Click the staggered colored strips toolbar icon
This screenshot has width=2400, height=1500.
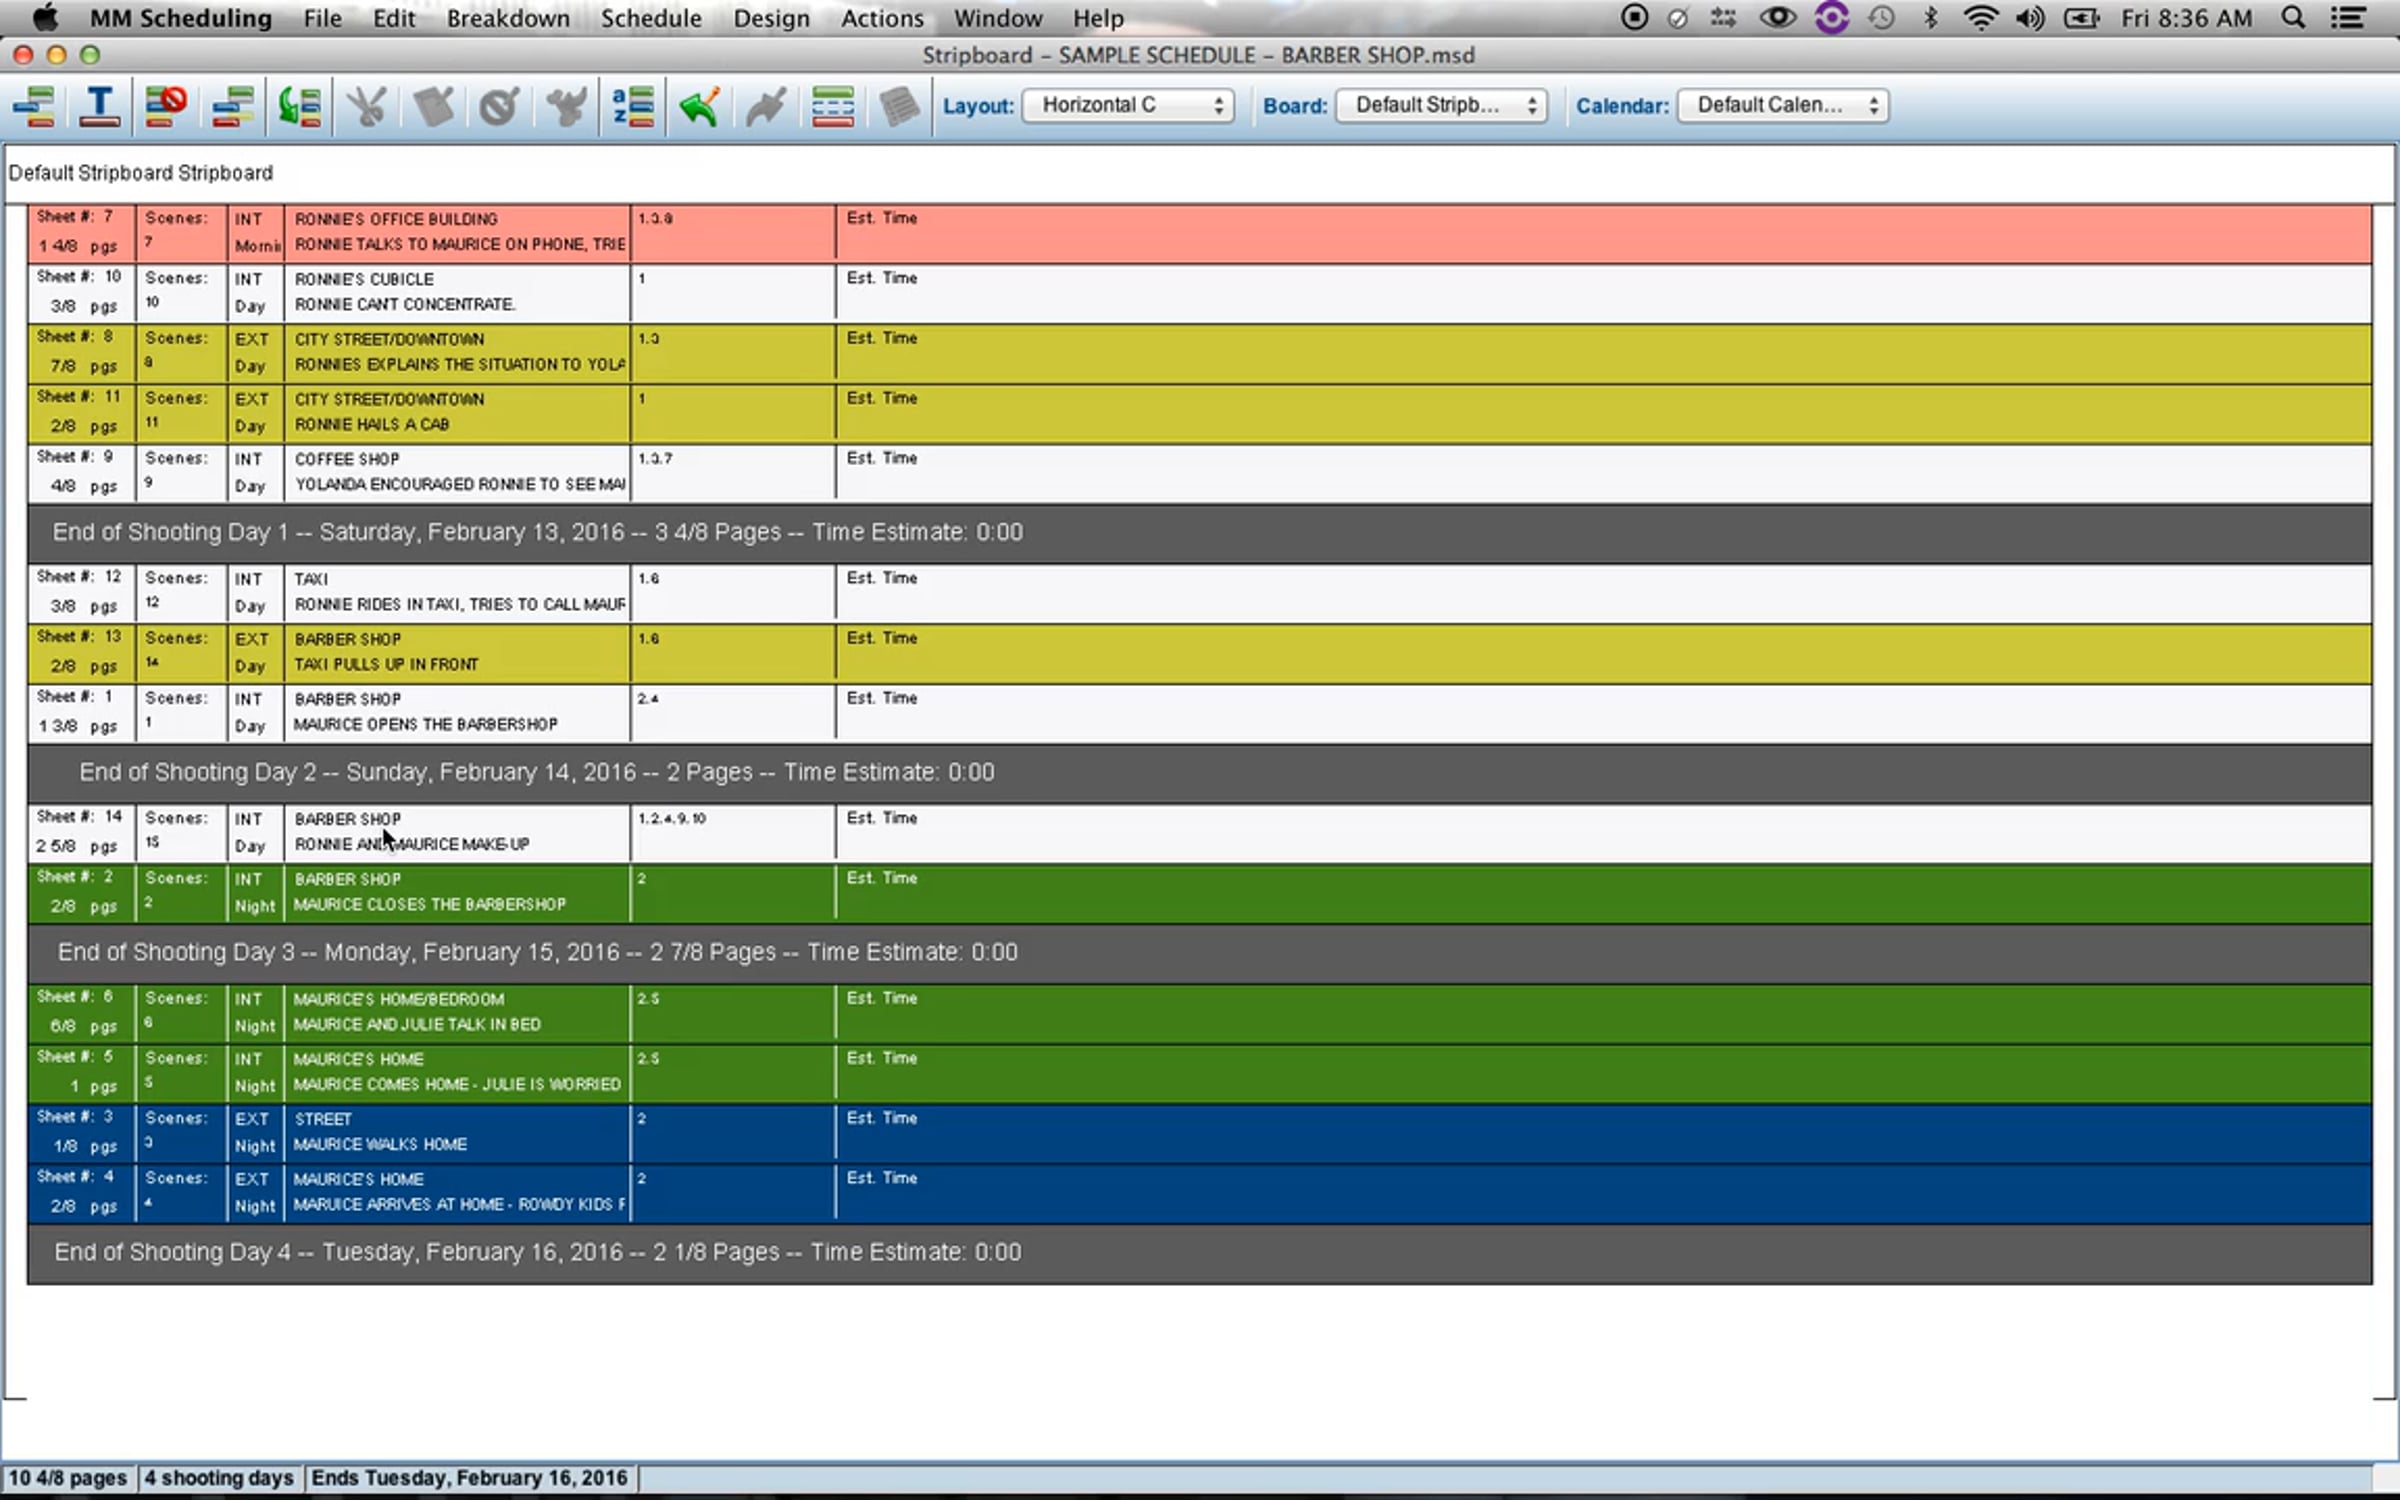point(233,105)
